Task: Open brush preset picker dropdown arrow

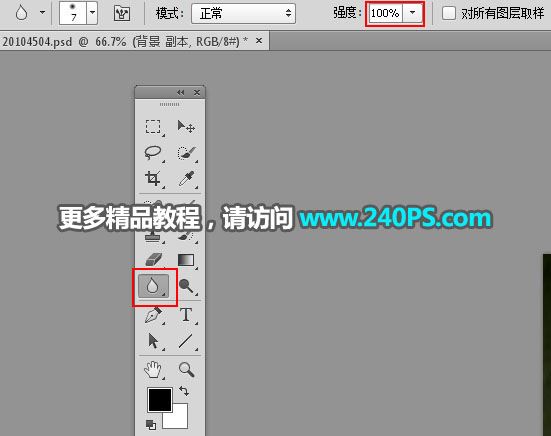Action: click(x=92, y=13)
